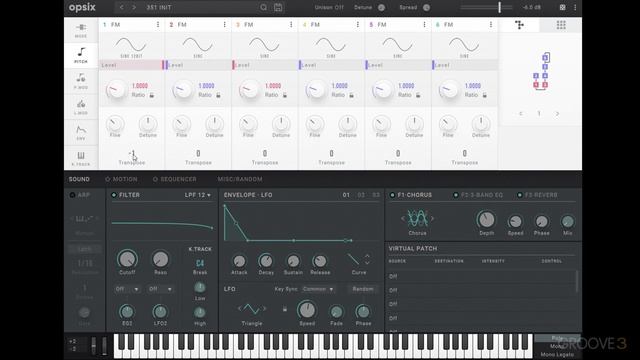The height and width of the screenshot is (360, 640).
Task: Click the Chorus Depth knob
Action: 486,220
